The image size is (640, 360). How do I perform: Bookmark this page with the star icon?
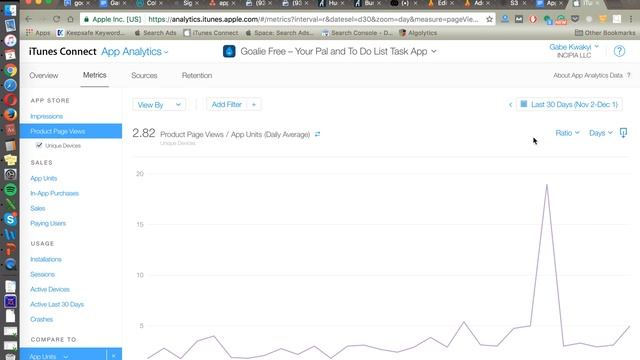(x=489, y=19)
